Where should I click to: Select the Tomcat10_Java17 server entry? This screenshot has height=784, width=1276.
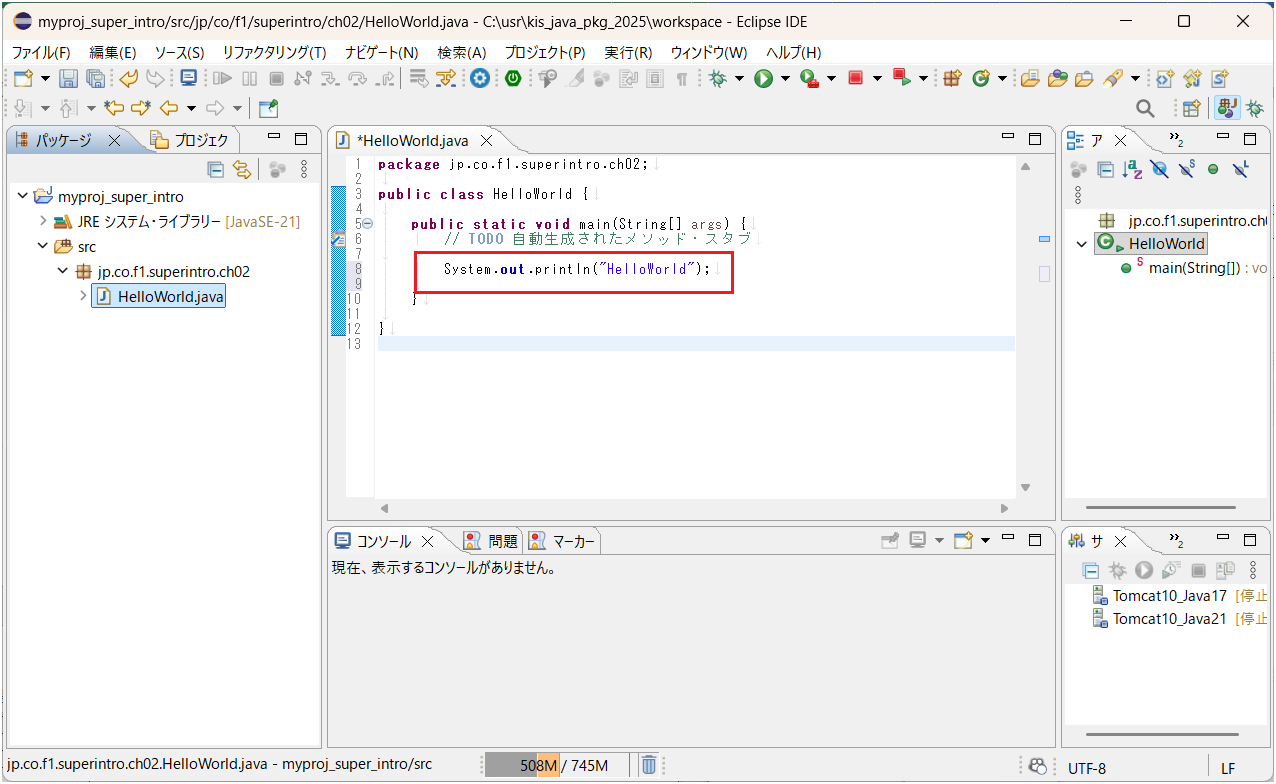(x=1169, y=596)
